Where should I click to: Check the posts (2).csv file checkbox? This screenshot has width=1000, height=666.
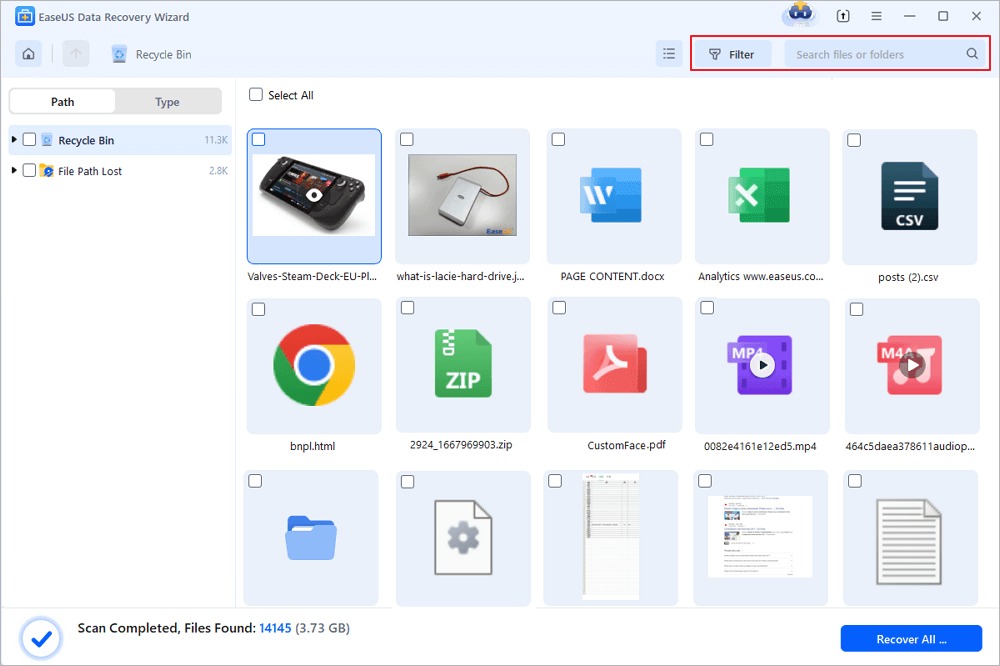[x=854, y=139]
